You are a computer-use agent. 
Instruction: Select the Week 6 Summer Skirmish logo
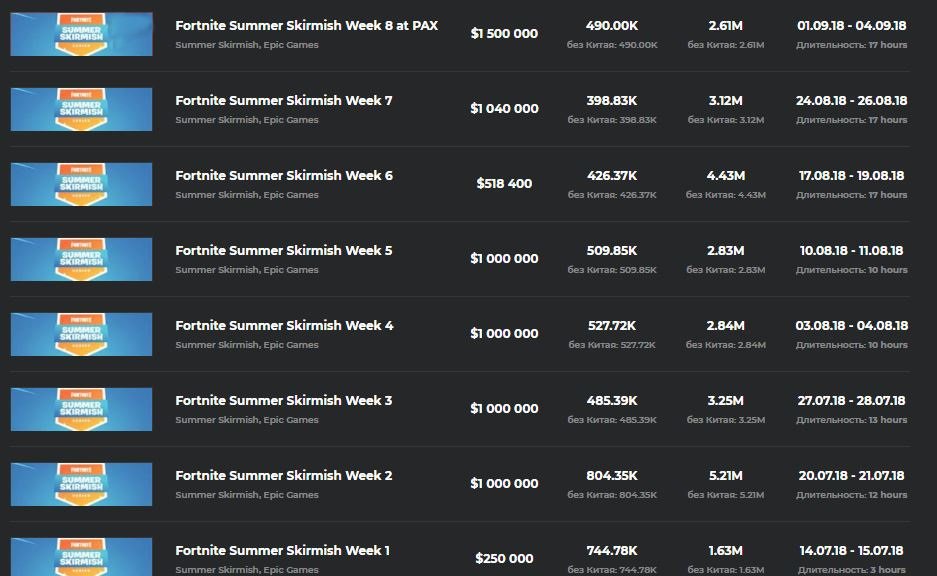tap(81, 184)
